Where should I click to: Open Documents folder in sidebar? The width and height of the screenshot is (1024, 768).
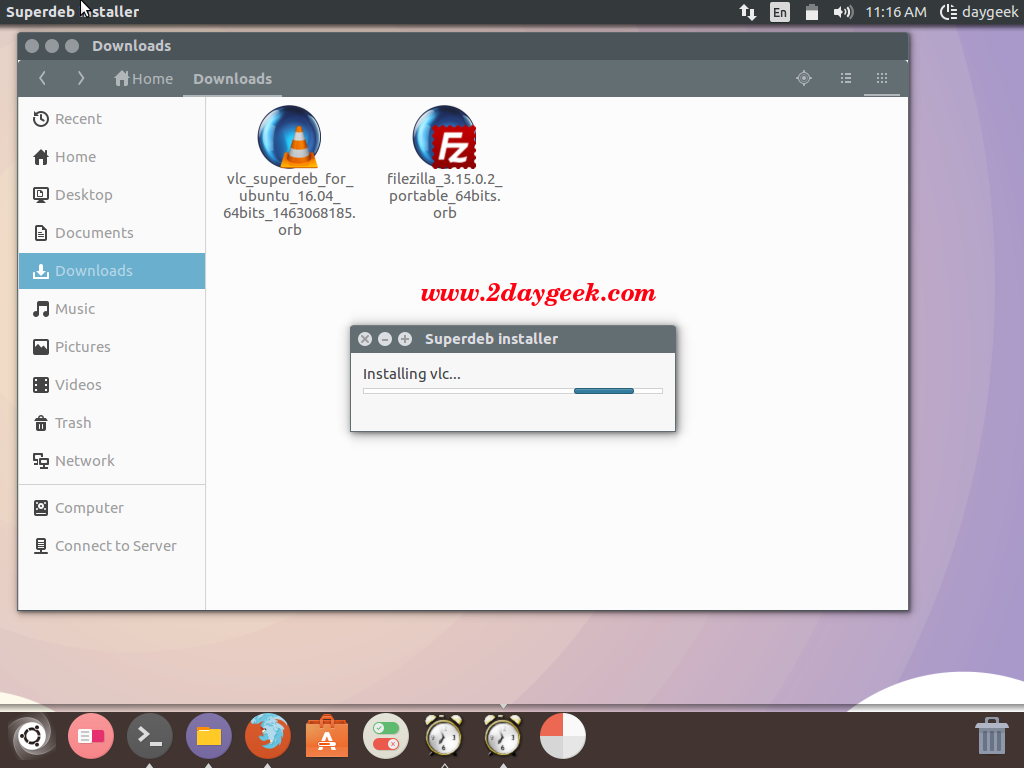[112, 232]
